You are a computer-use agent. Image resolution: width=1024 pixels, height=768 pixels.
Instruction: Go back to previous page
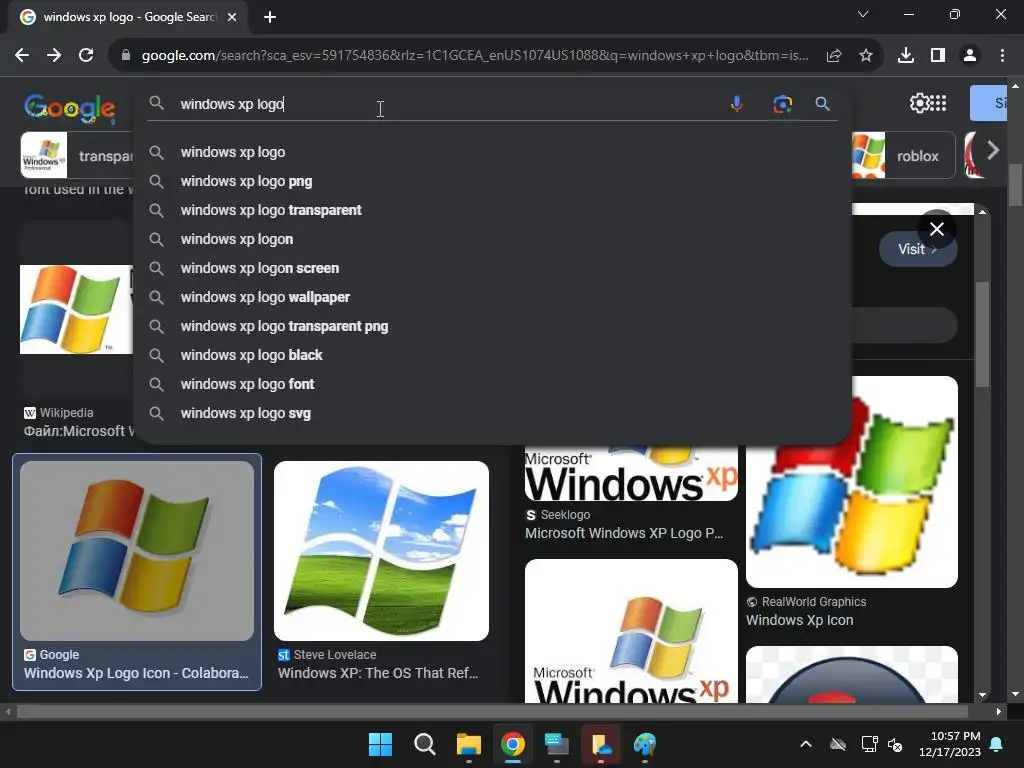point(22,56)
